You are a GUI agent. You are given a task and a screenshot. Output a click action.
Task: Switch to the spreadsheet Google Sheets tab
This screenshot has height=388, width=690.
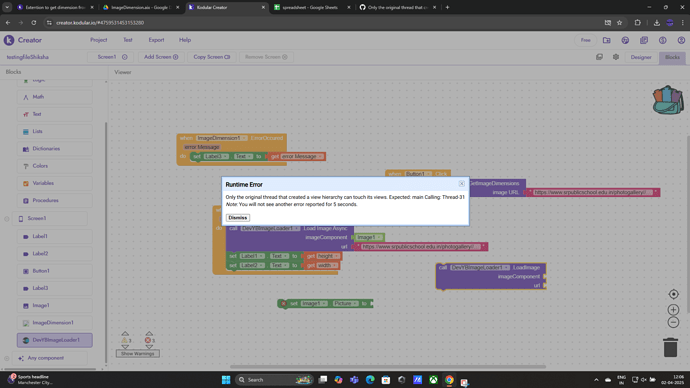click(310, 7)
